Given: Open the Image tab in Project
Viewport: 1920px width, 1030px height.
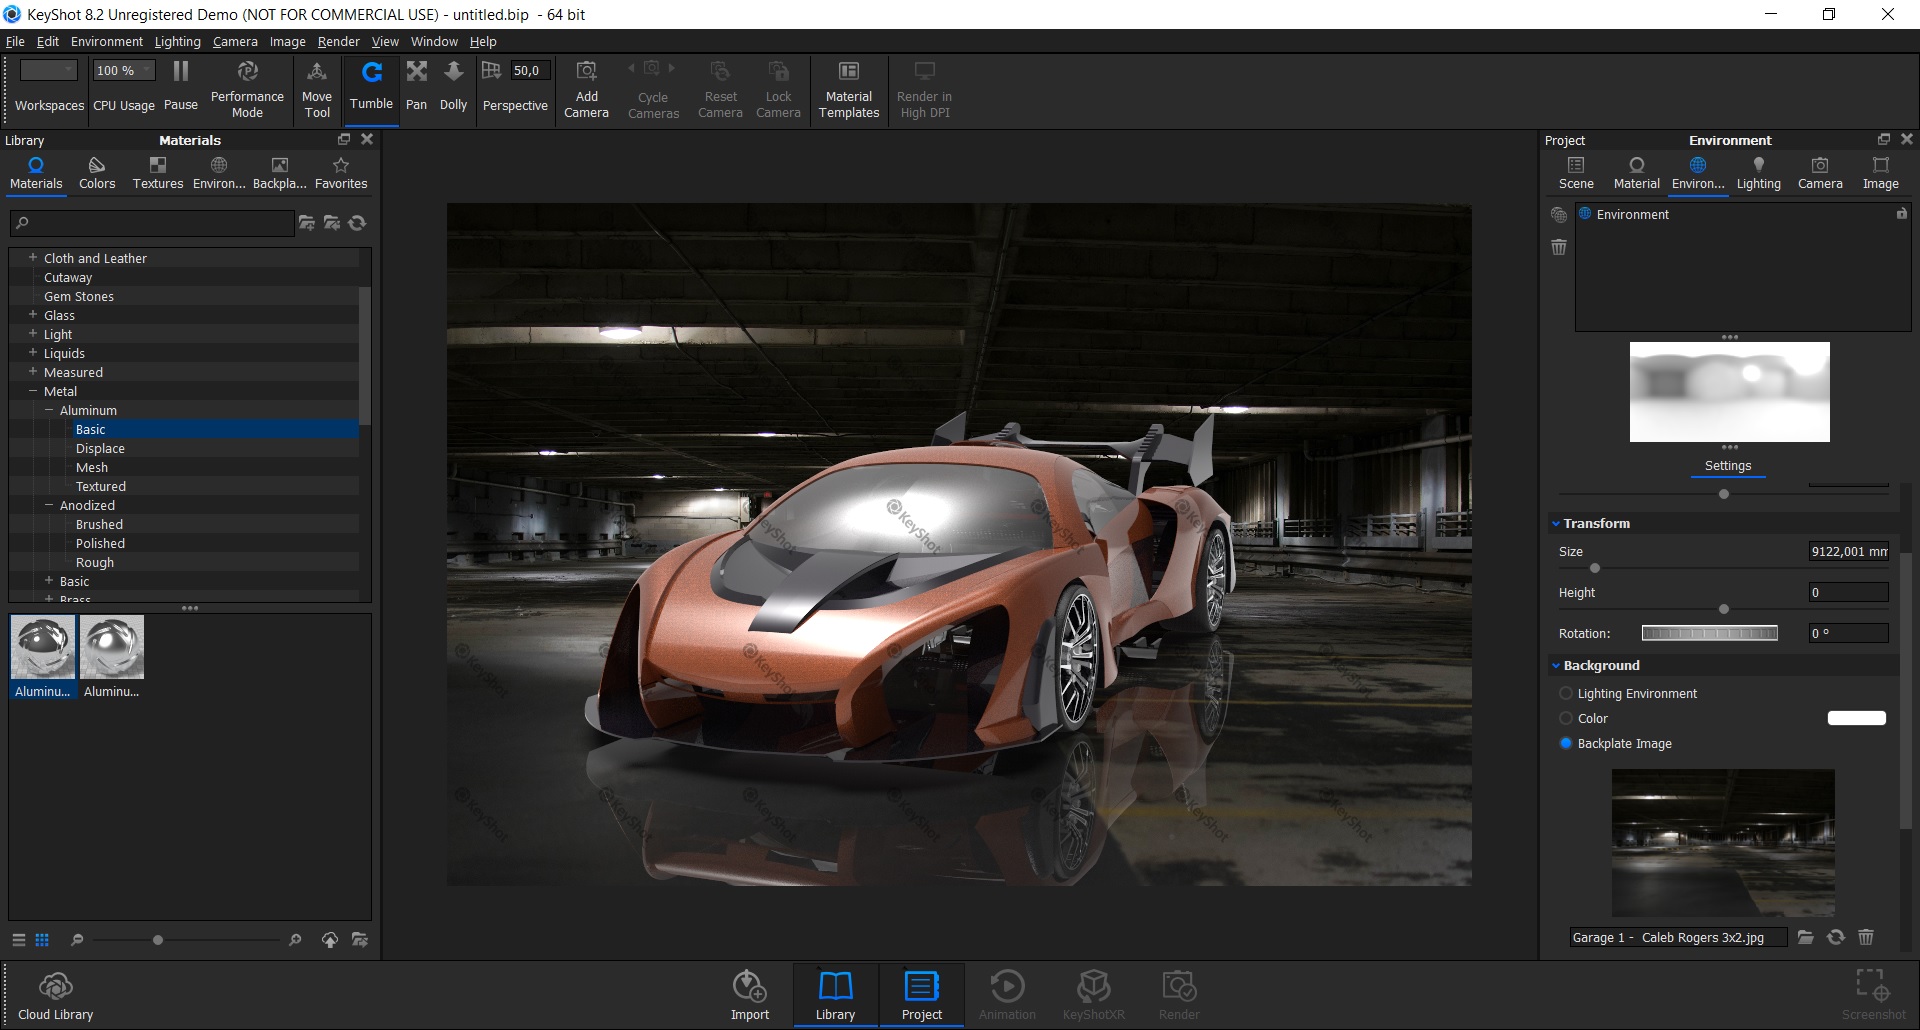Looking at the screenshot, I should (1880, 173).
